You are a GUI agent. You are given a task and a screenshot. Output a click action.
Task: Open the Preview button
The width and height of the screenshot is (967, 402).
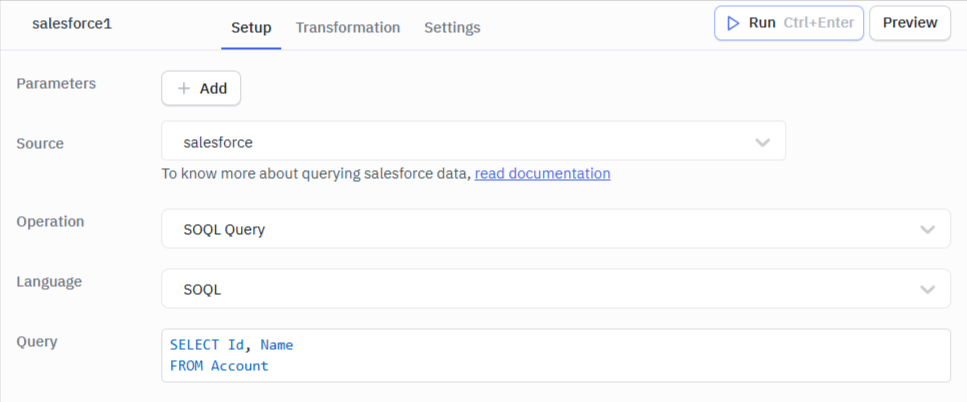[x=910, y=23]
